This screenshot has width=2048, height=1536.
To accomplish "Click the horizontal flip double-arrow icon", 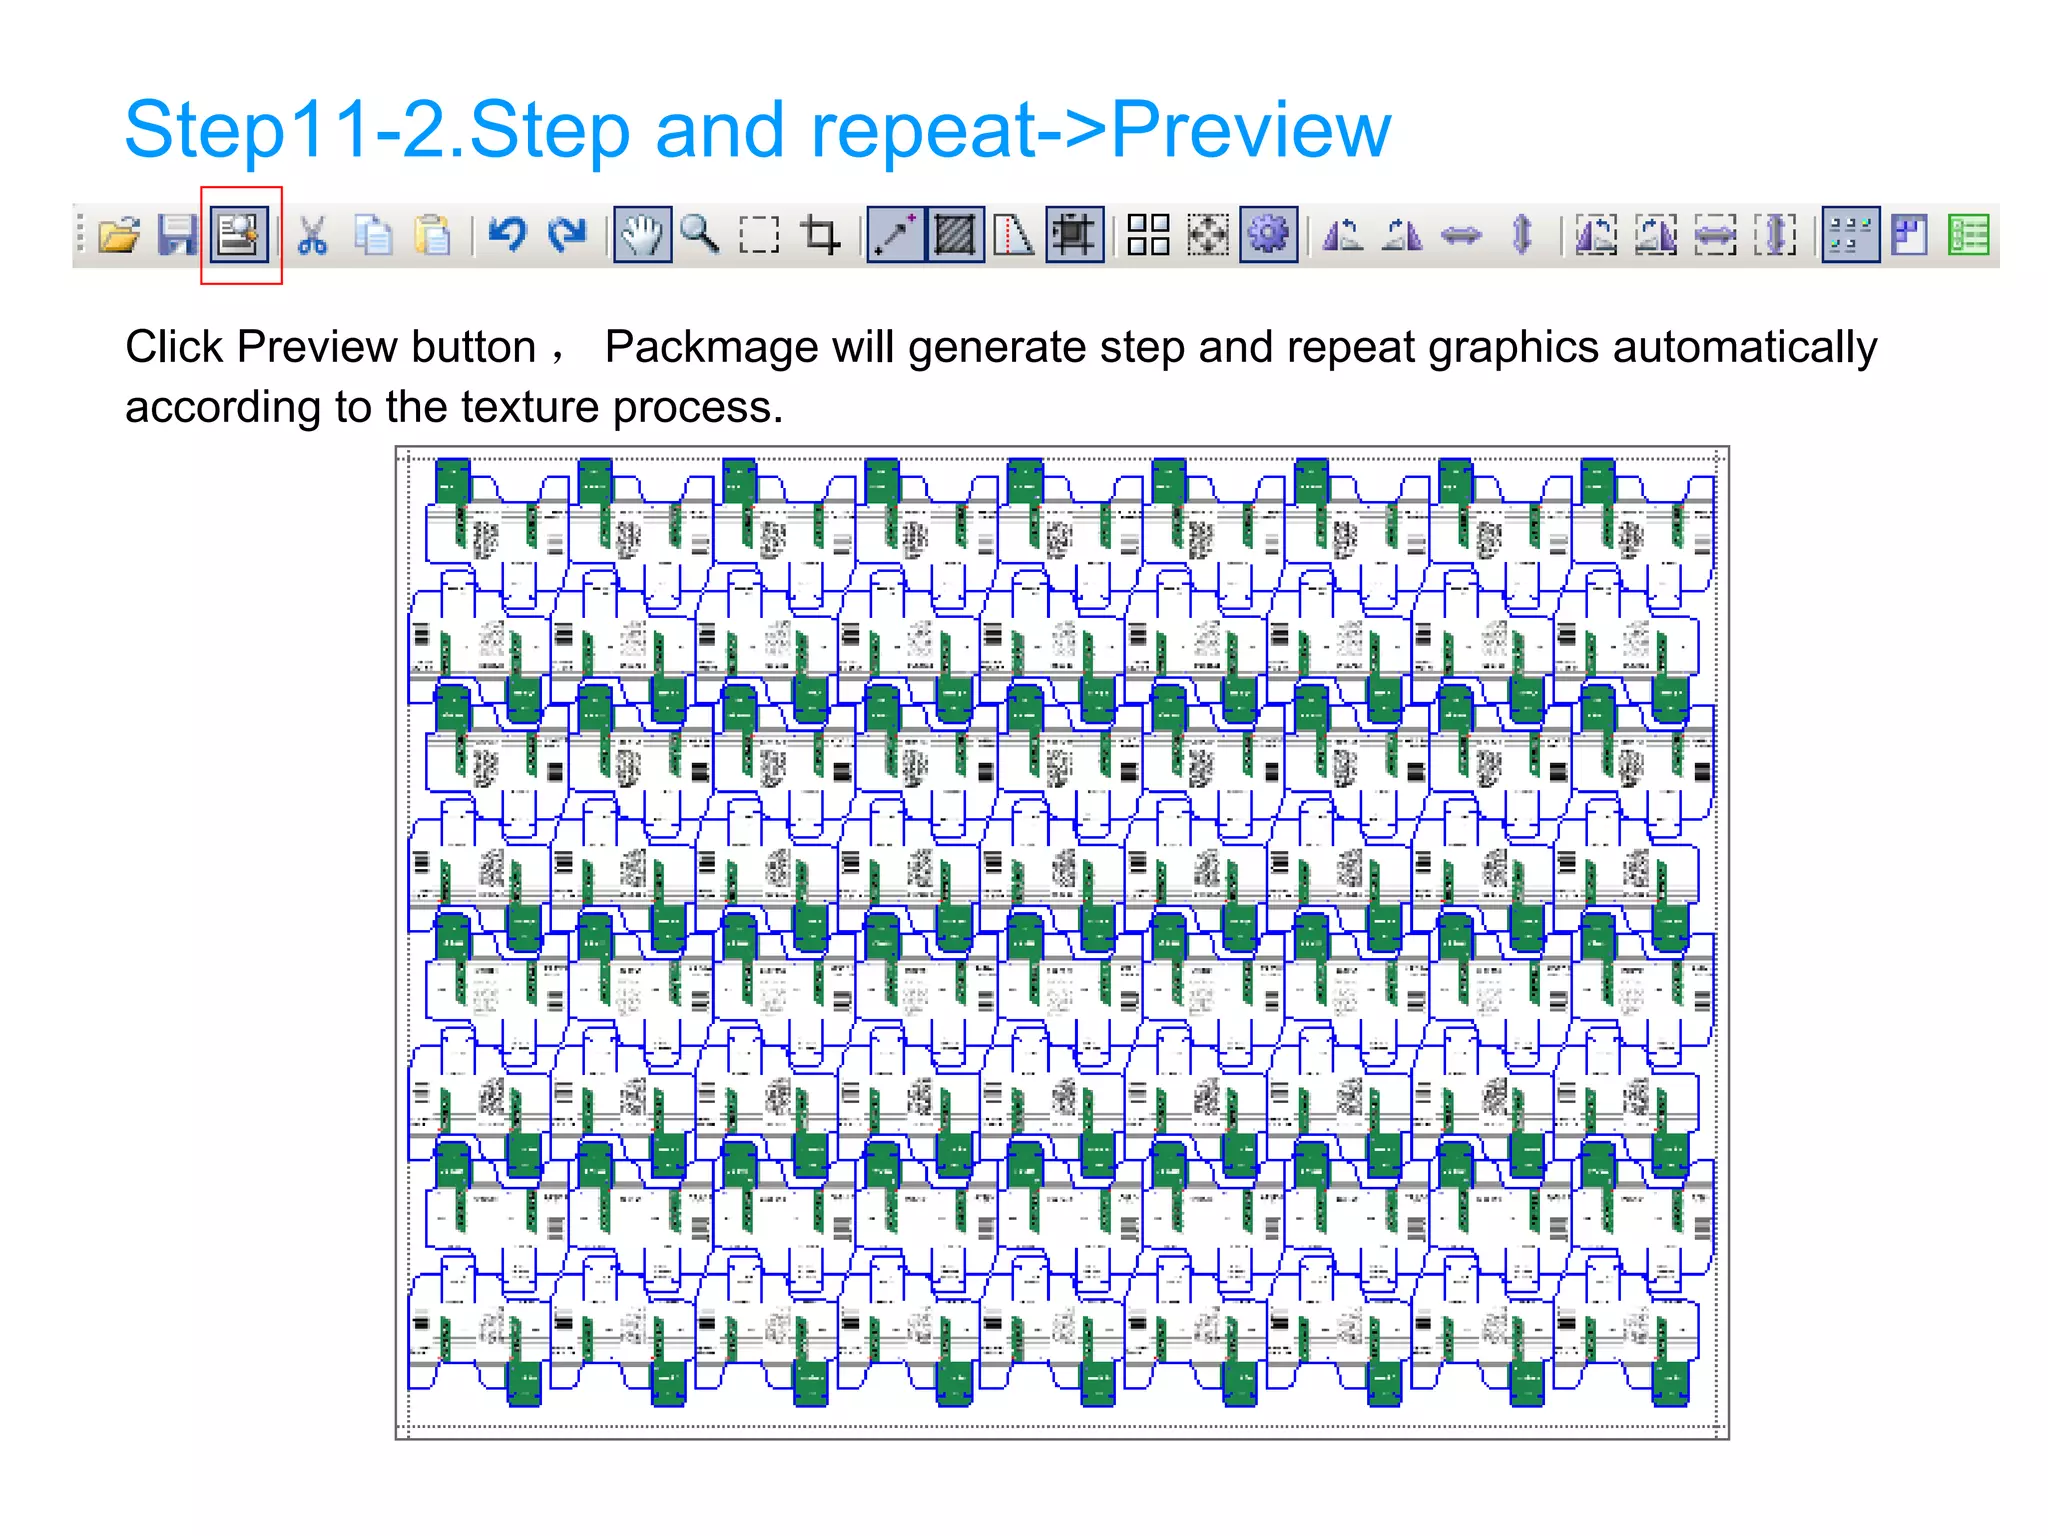I will pyautogui.click(x=1461, y=236).
